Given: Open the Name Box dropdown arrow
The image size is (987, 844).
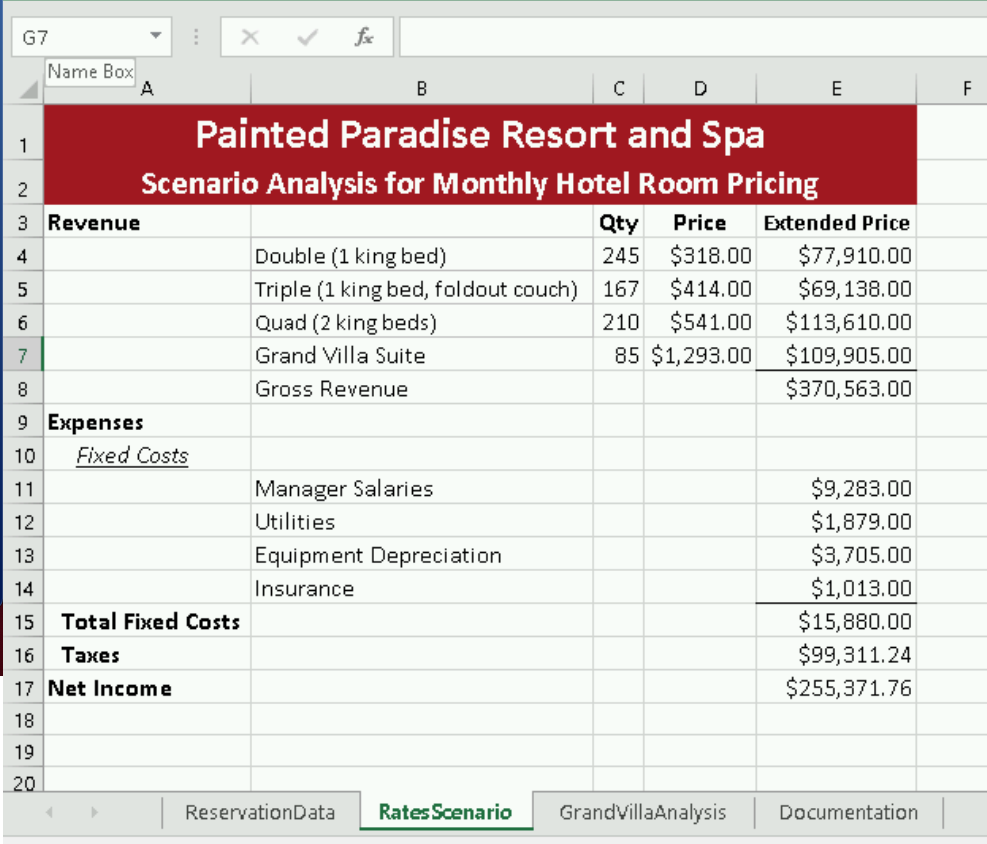Looking at the screenshot, I should pos(155,36).
